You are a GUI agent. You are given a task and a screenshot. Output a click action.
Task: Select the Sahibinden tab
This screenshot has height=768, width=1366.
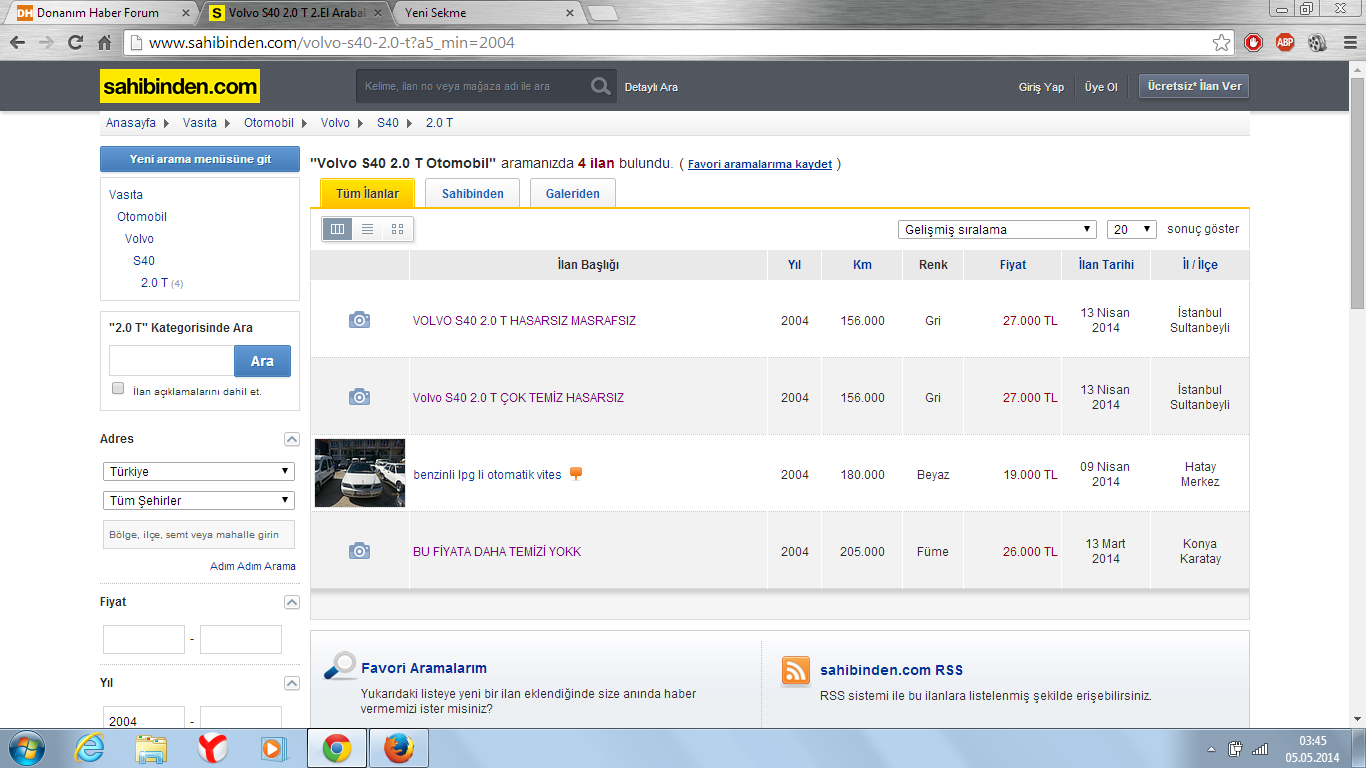[x=473, y=193]
